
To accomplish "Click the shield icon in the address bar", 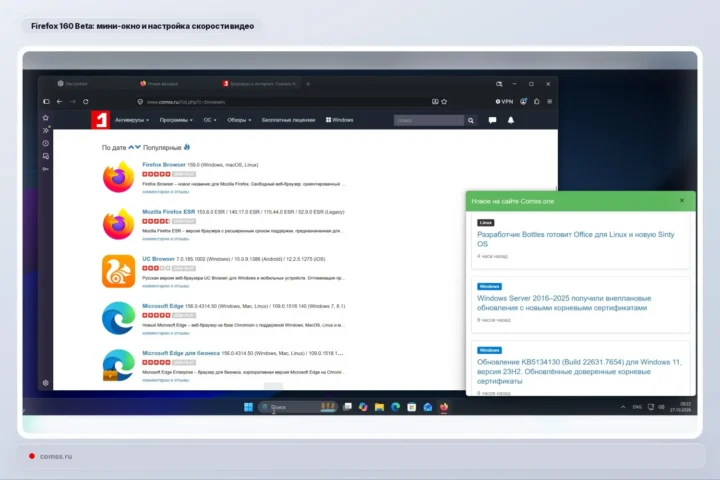I will click(141, 102).
